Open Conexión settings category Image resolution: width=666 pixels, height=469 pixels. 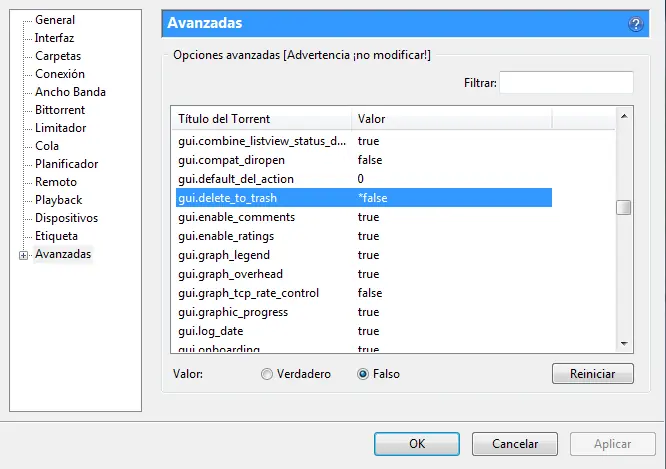click(60, 74)
